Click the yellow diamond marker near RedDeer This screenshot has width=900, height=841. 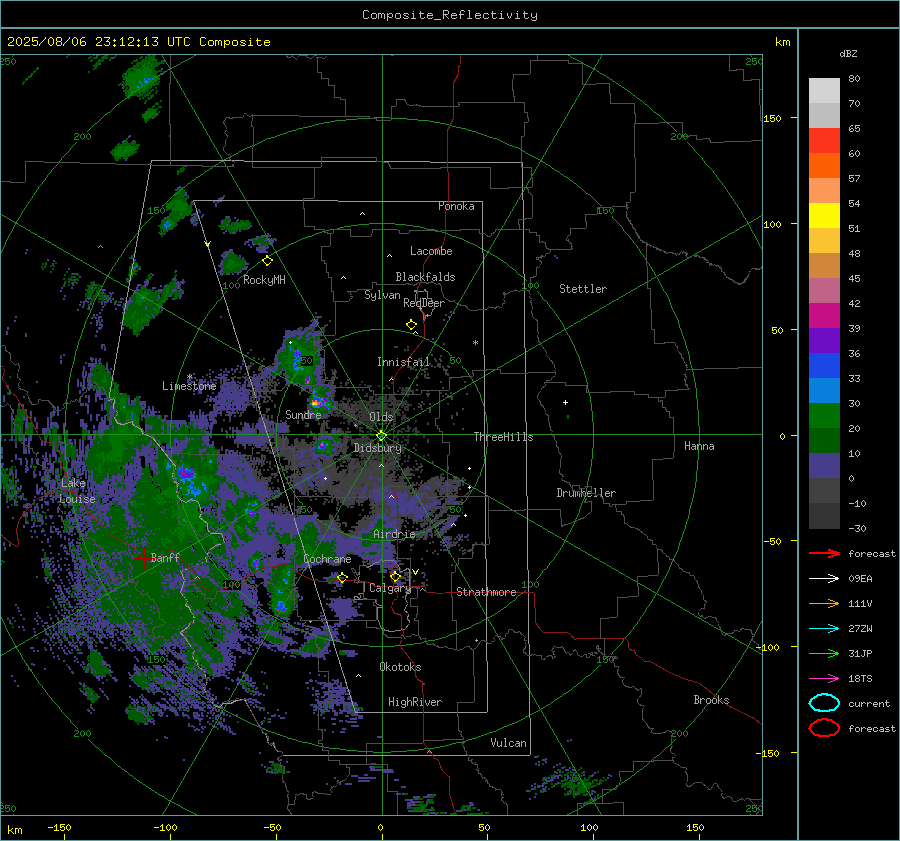(x=412, y=325)
